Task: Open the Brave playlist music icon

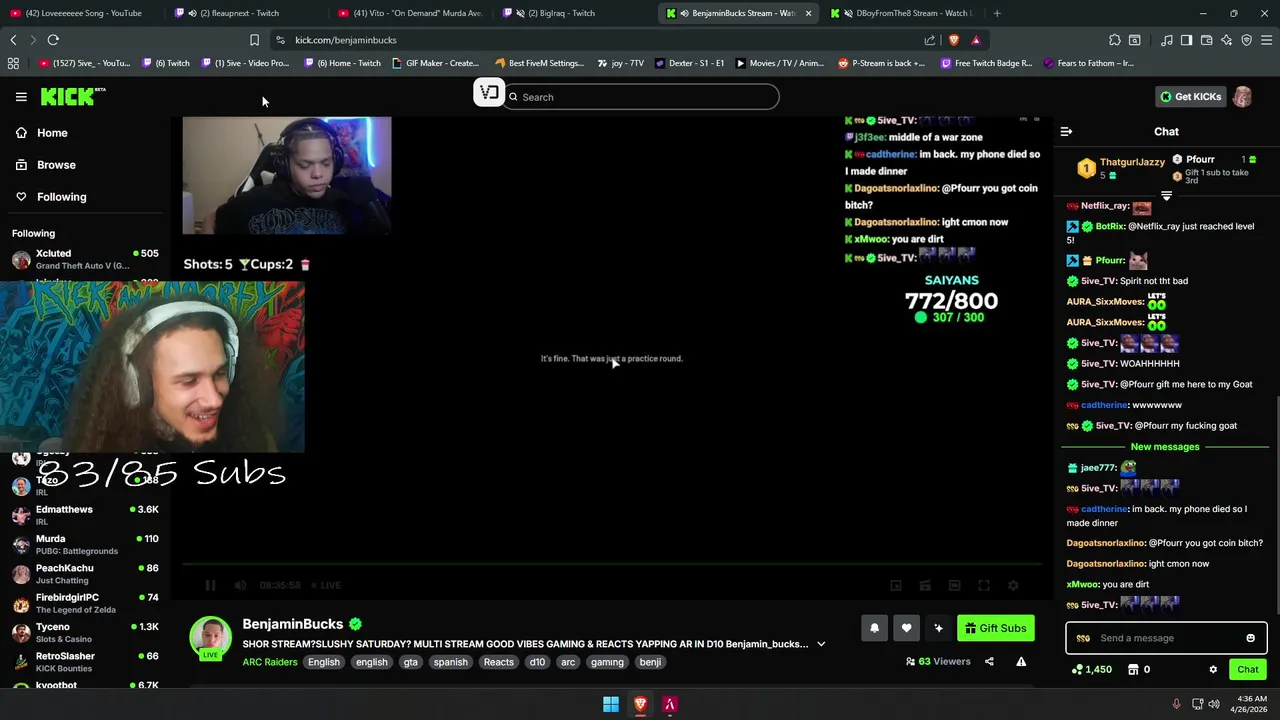Action: 1166,40
